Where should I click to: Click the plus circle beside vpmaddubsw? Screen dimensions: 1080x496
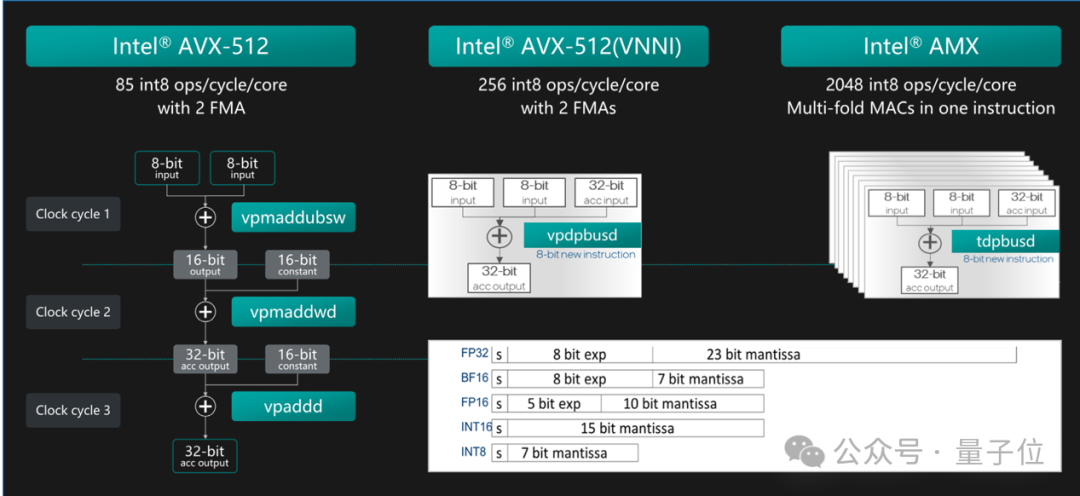pos(205,216)
